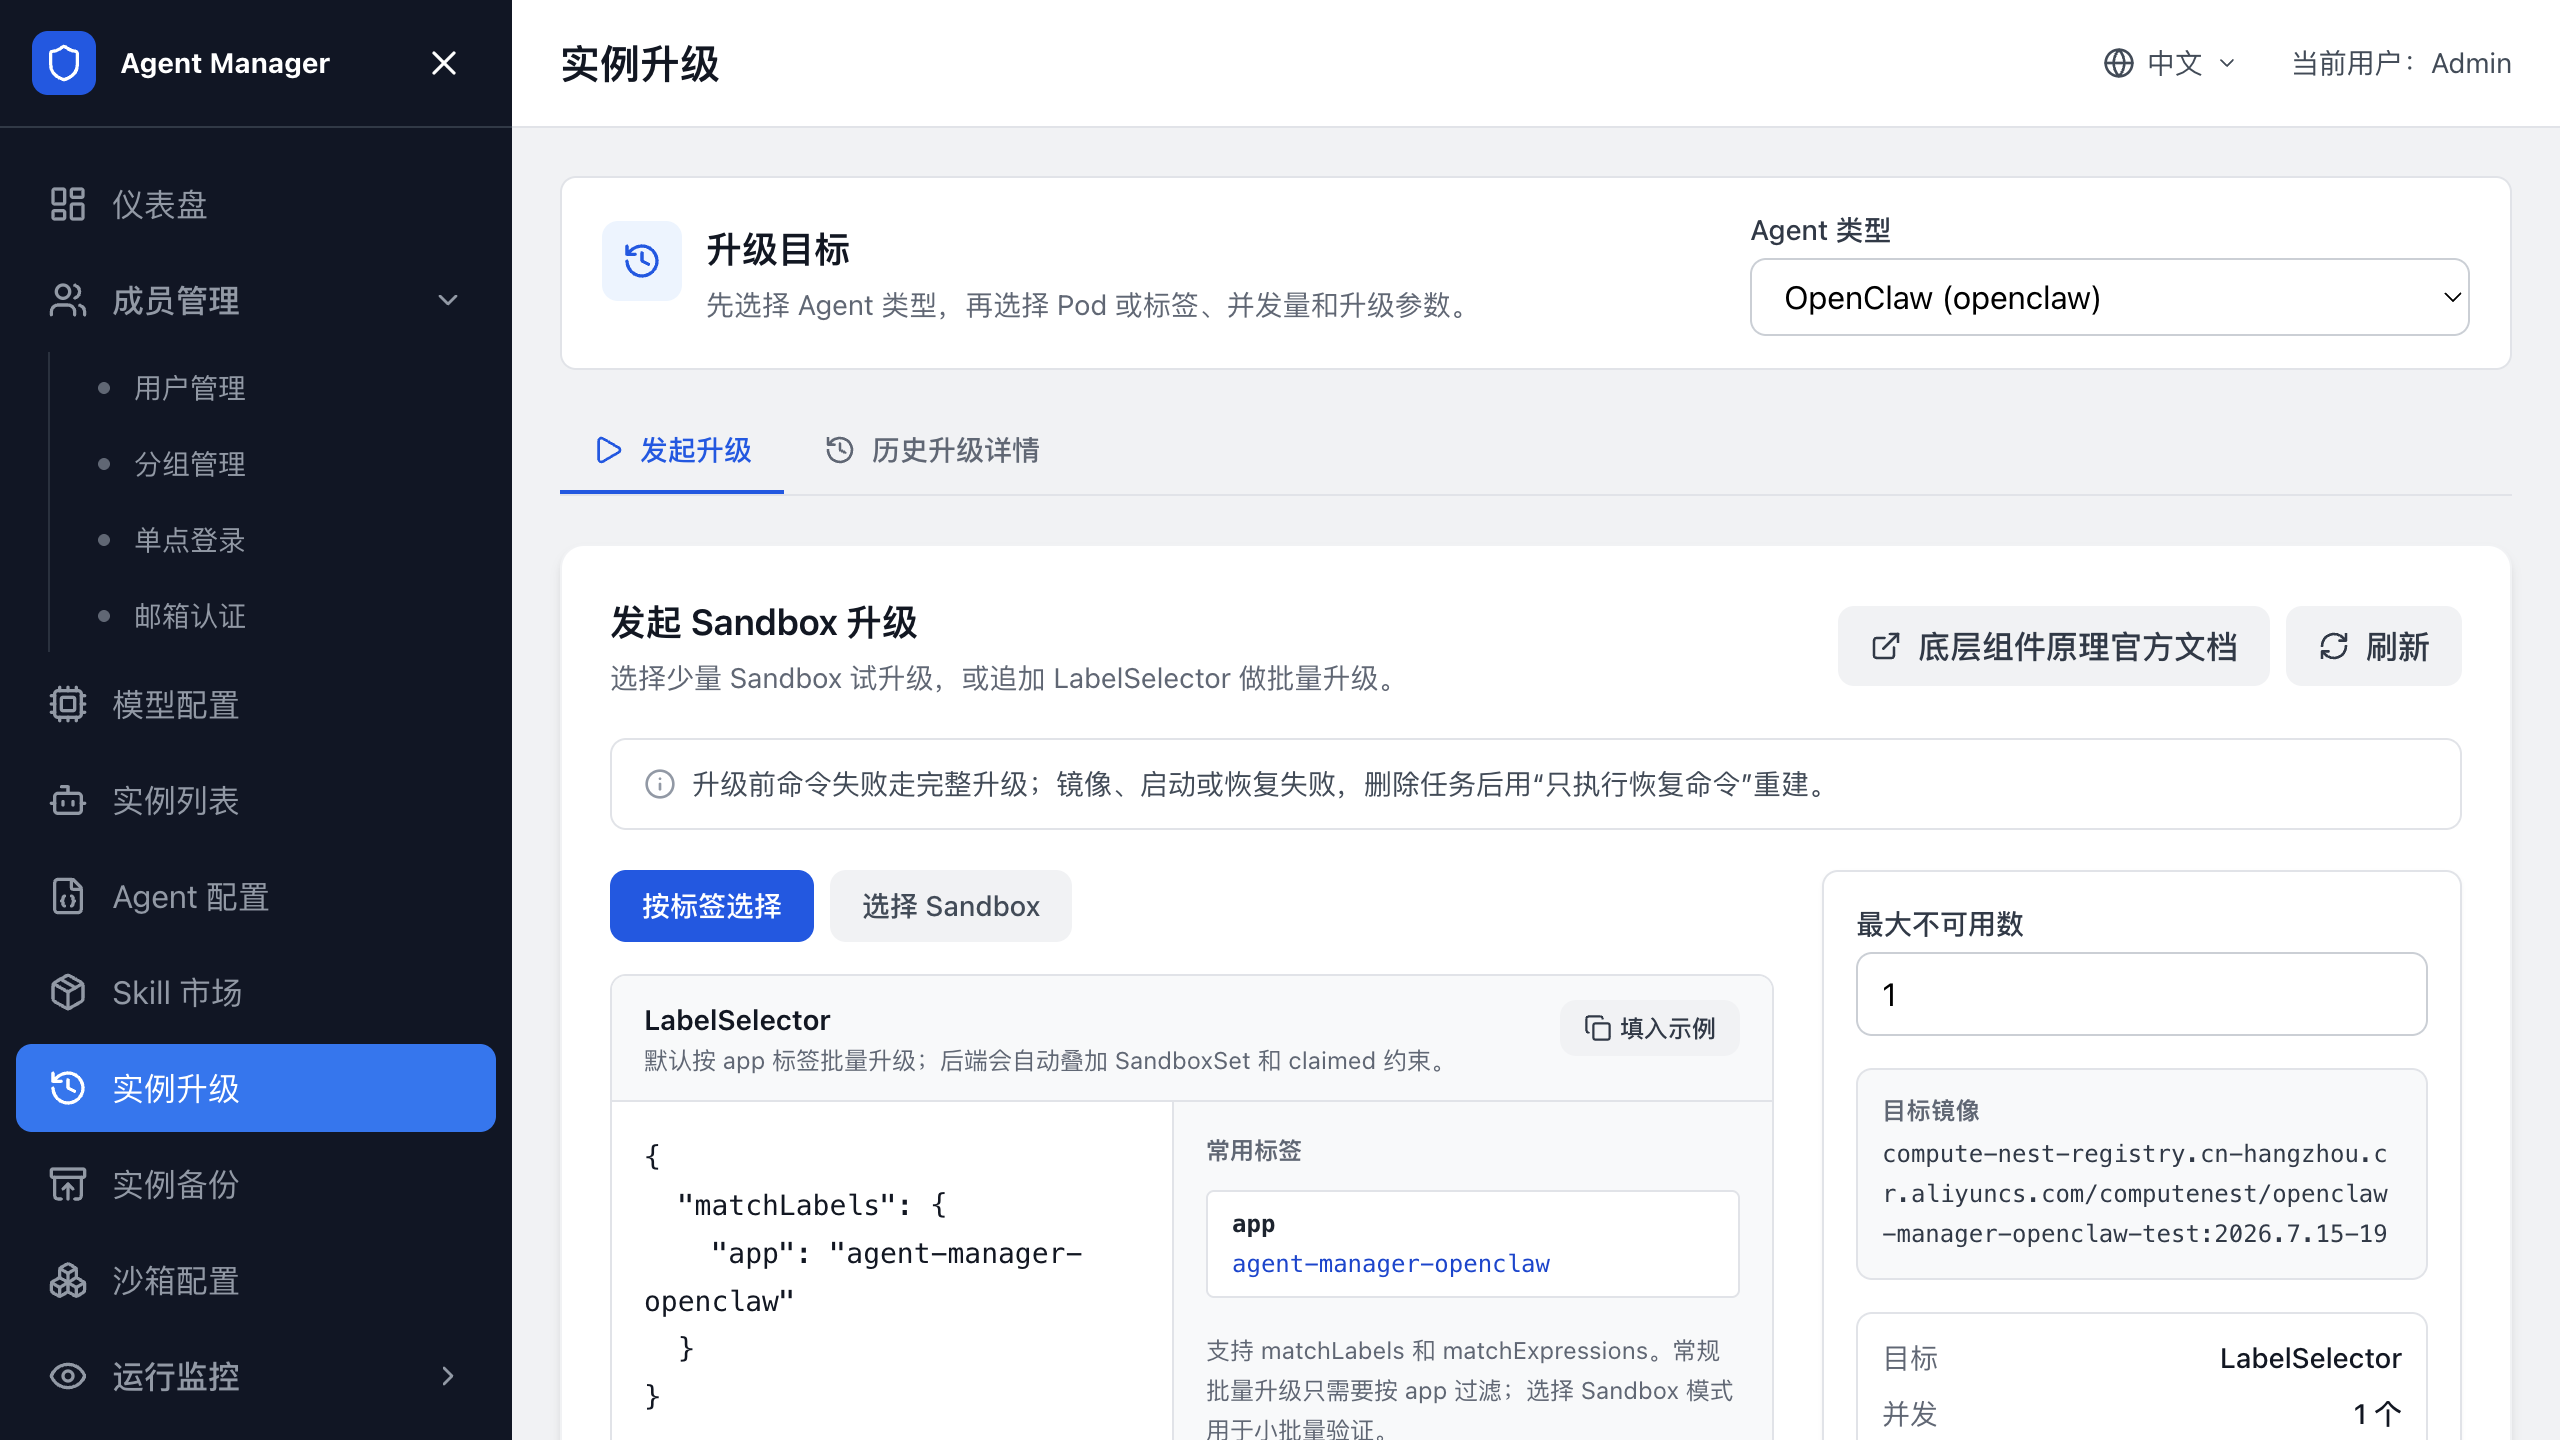
Task: Switch to 按标签选择 mode
Action: (x=711, y=906)
